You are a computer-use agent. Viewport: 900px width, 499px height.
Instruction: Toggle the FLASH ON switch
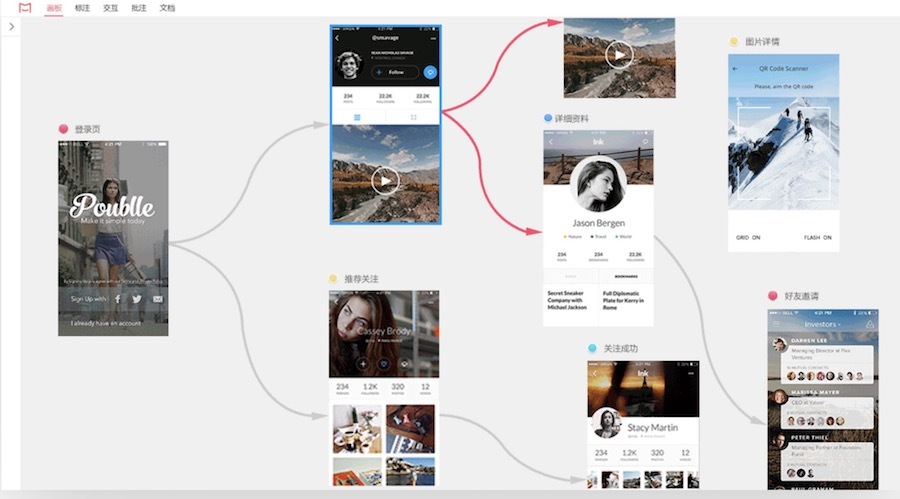pyautogui.click(x=817, y=237)
